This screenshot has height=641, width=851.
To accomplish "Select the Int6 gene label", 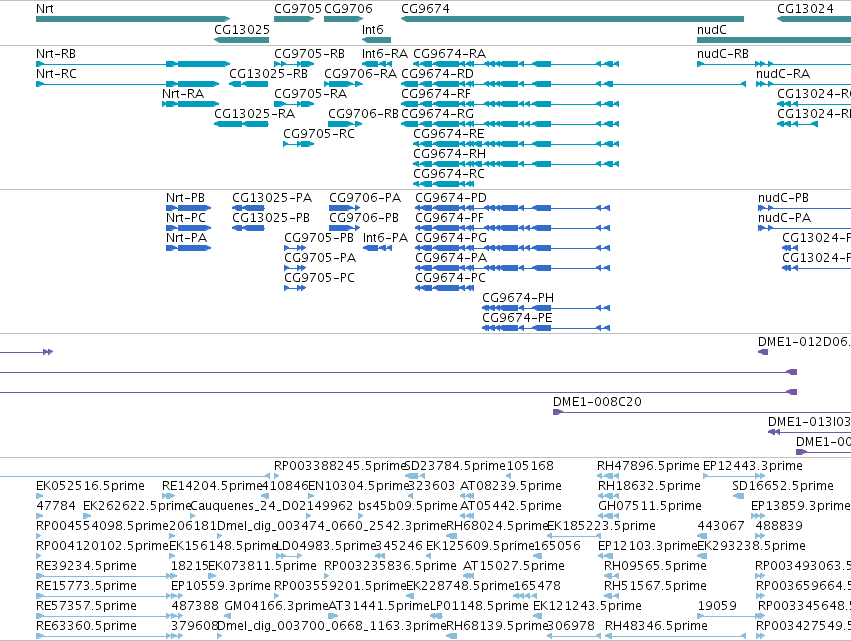I will [372, 29].
